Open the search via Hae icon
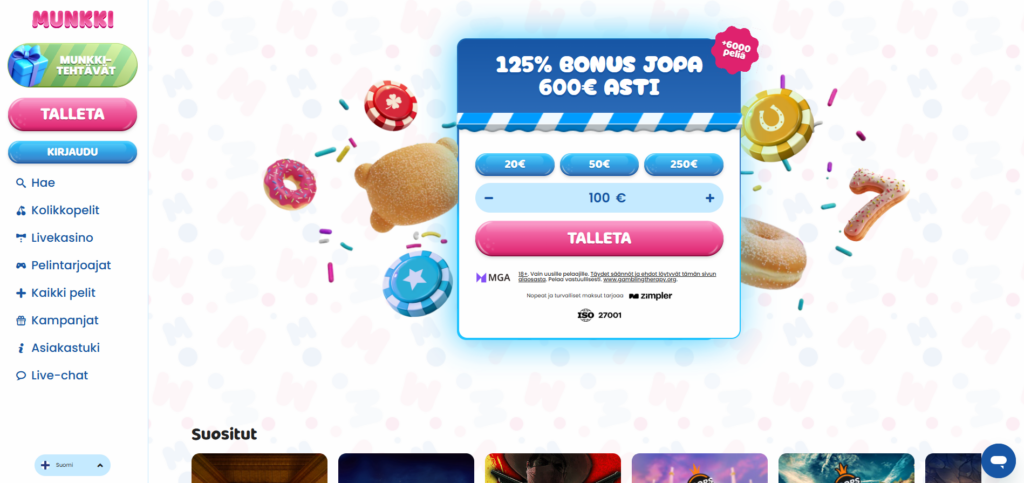1024x483 pixels. (21, 183)
